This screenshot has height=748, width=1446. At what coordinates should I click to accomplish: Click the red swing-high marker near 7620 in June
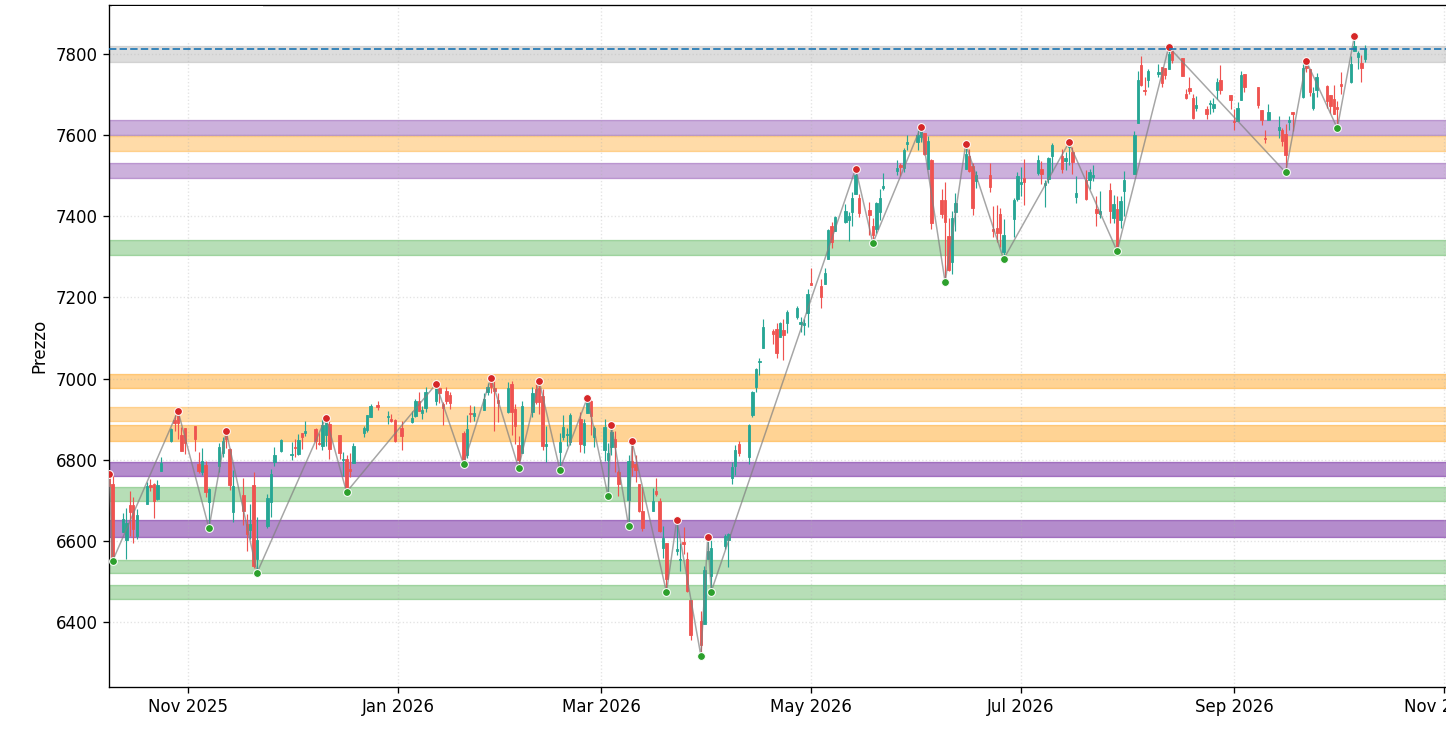coord(921,127)
